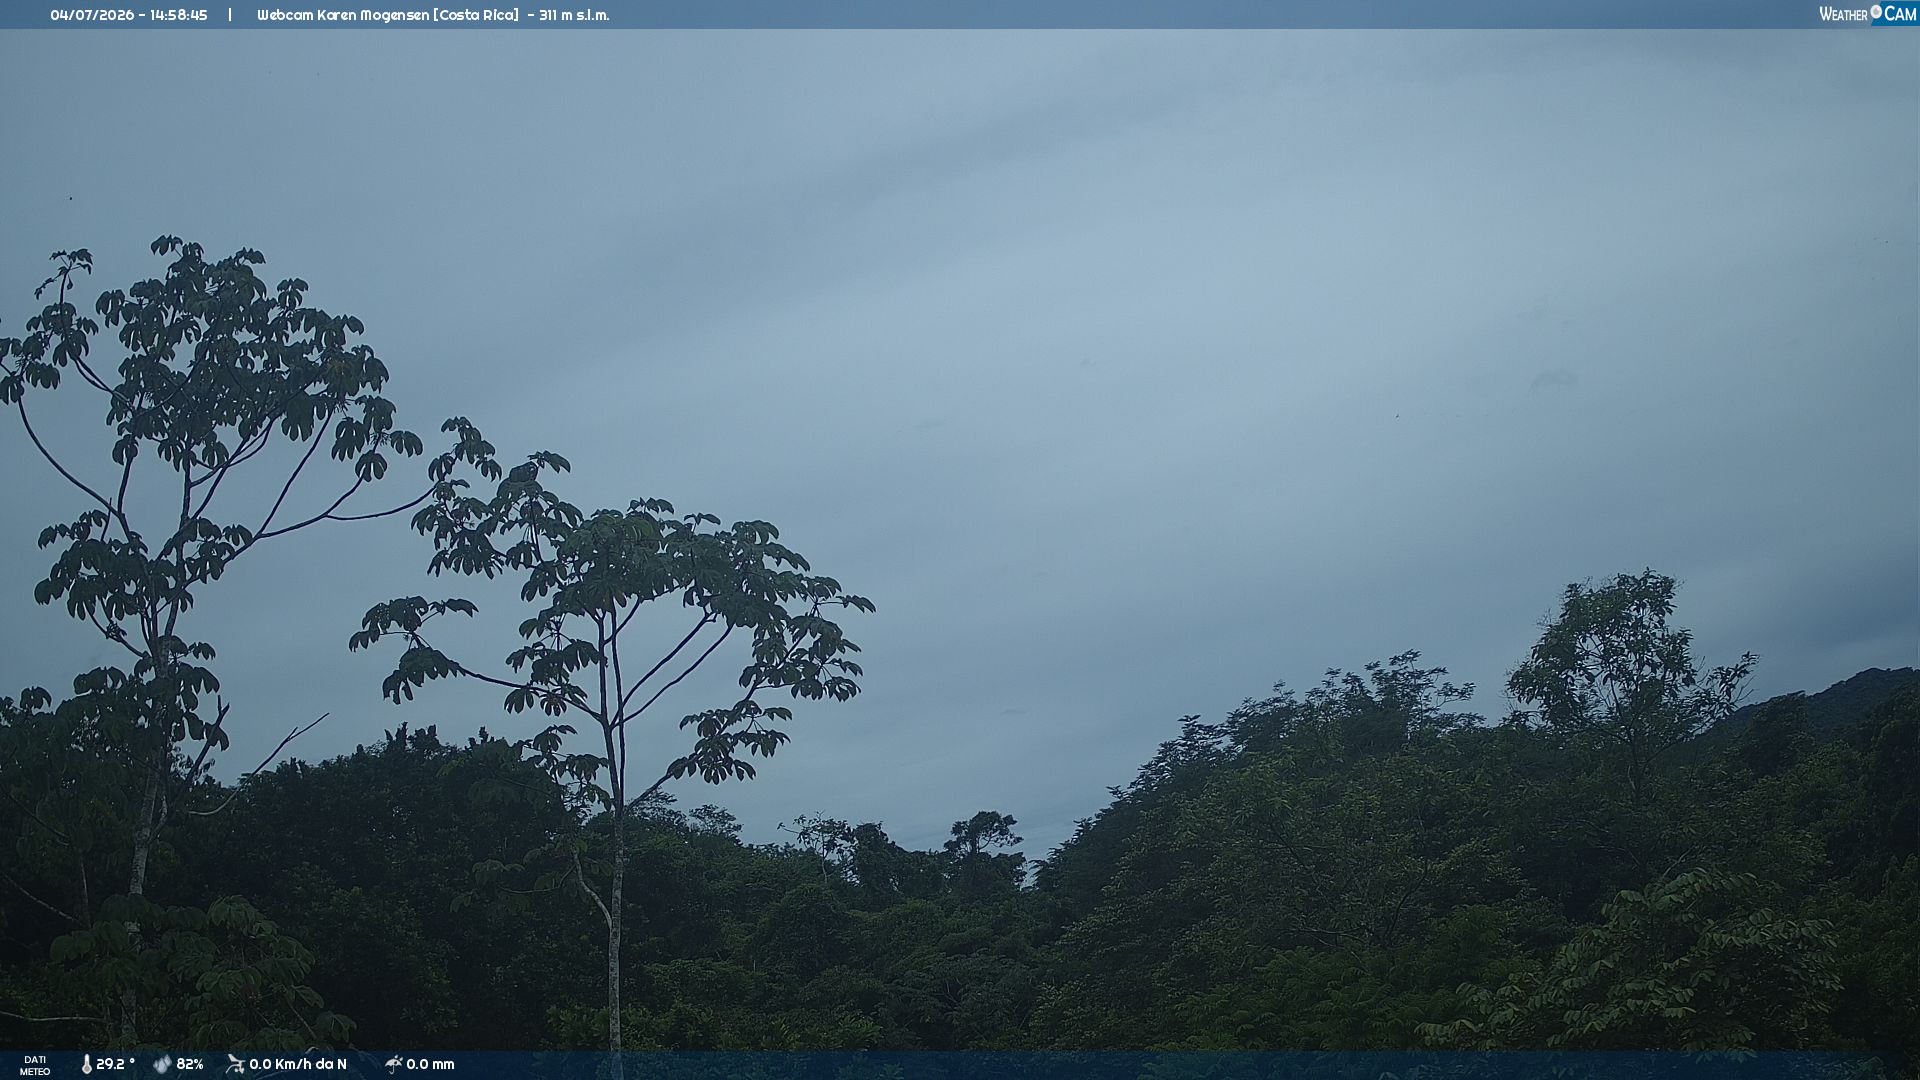Click the thermometer temperature icon
The height and width of the screenshot is (1080, 1920).
86,1065
